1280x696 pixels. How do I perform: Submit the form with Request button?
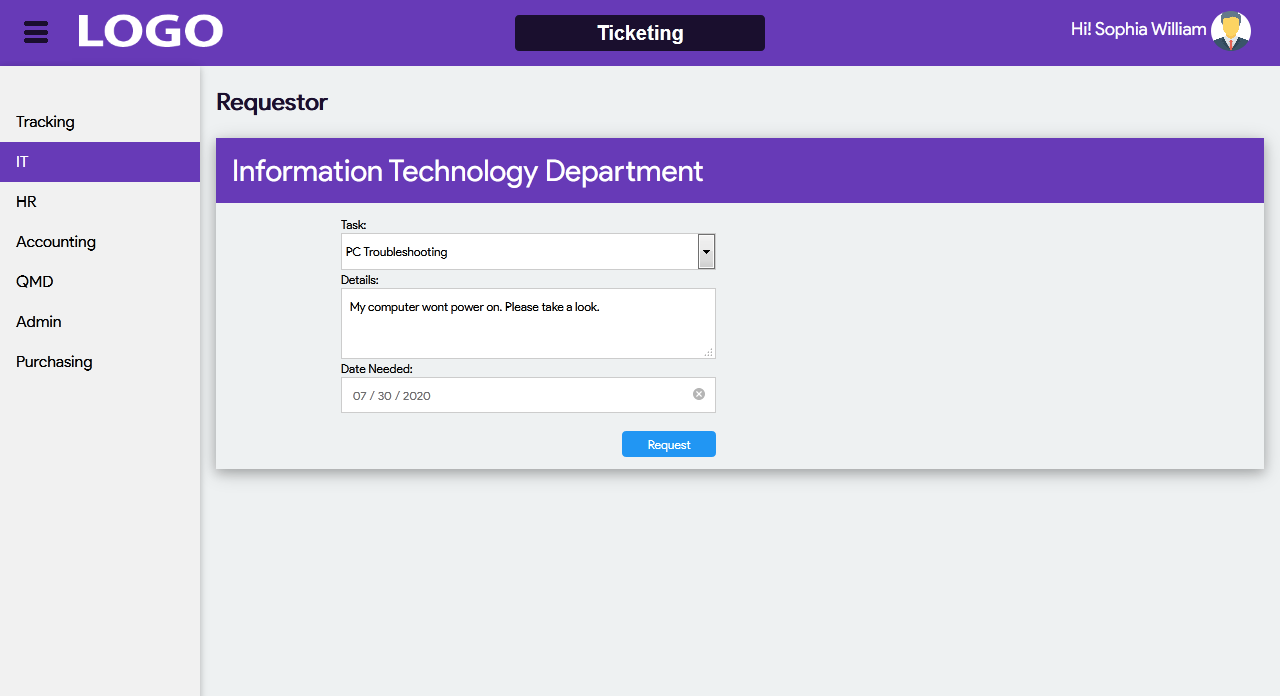[x=668, y=444]
